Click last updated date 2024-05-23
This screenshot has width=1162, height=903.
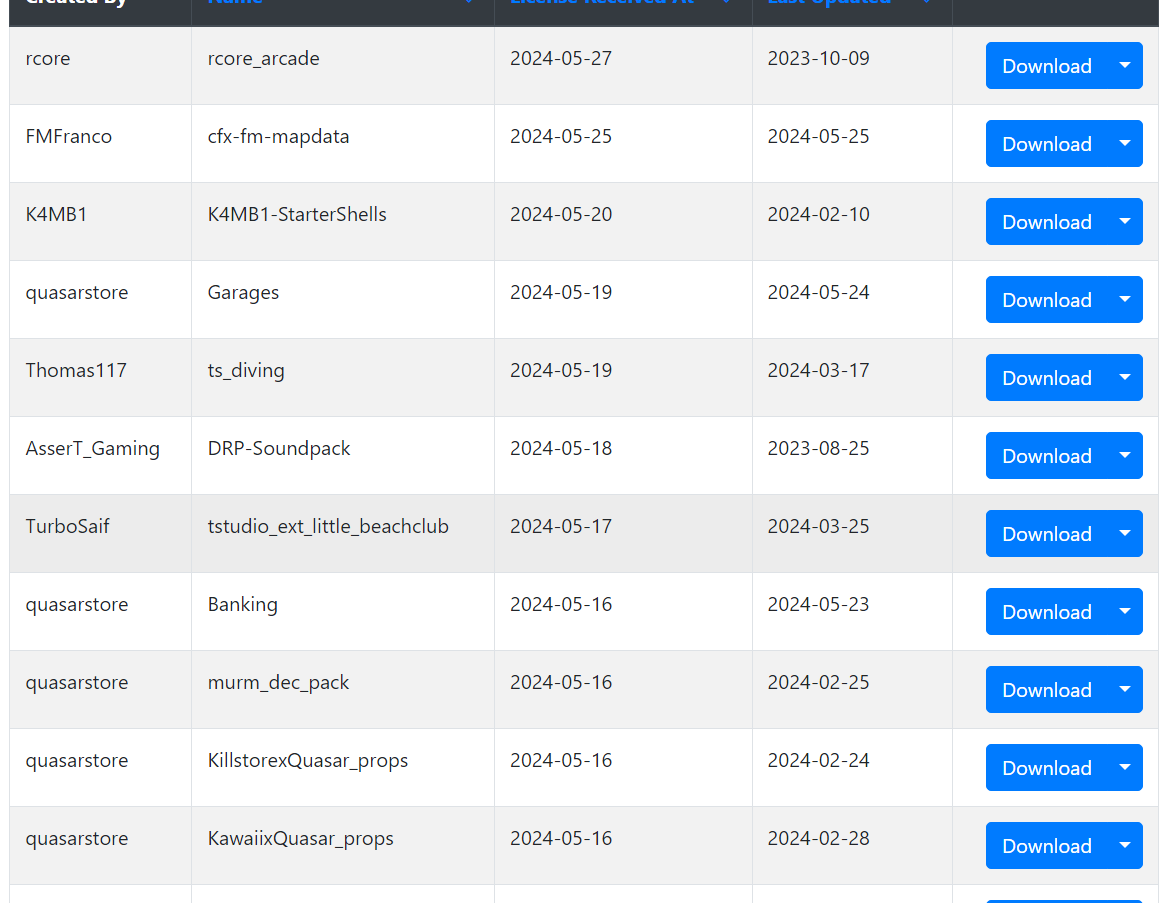pos(818,604)
